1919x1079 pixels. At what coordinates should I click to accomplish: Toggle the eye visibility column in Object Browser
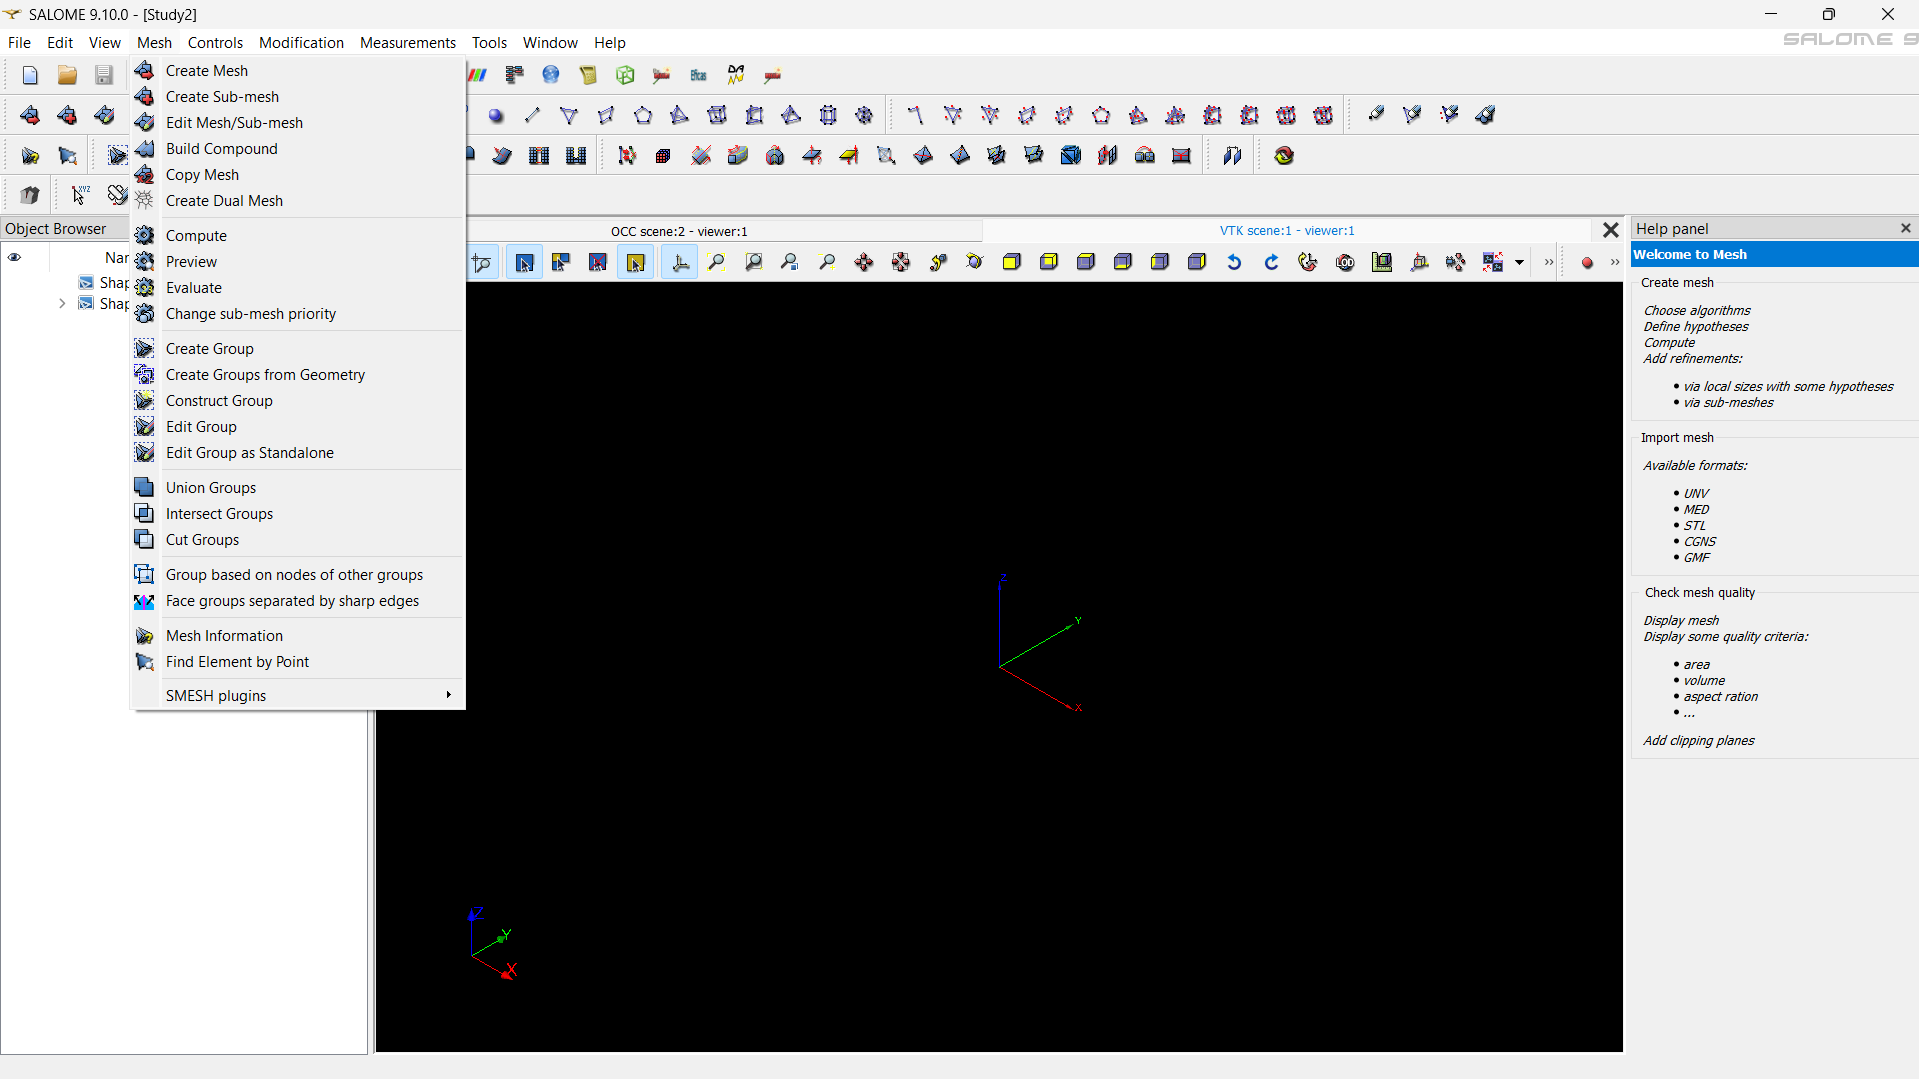point(15,257)
